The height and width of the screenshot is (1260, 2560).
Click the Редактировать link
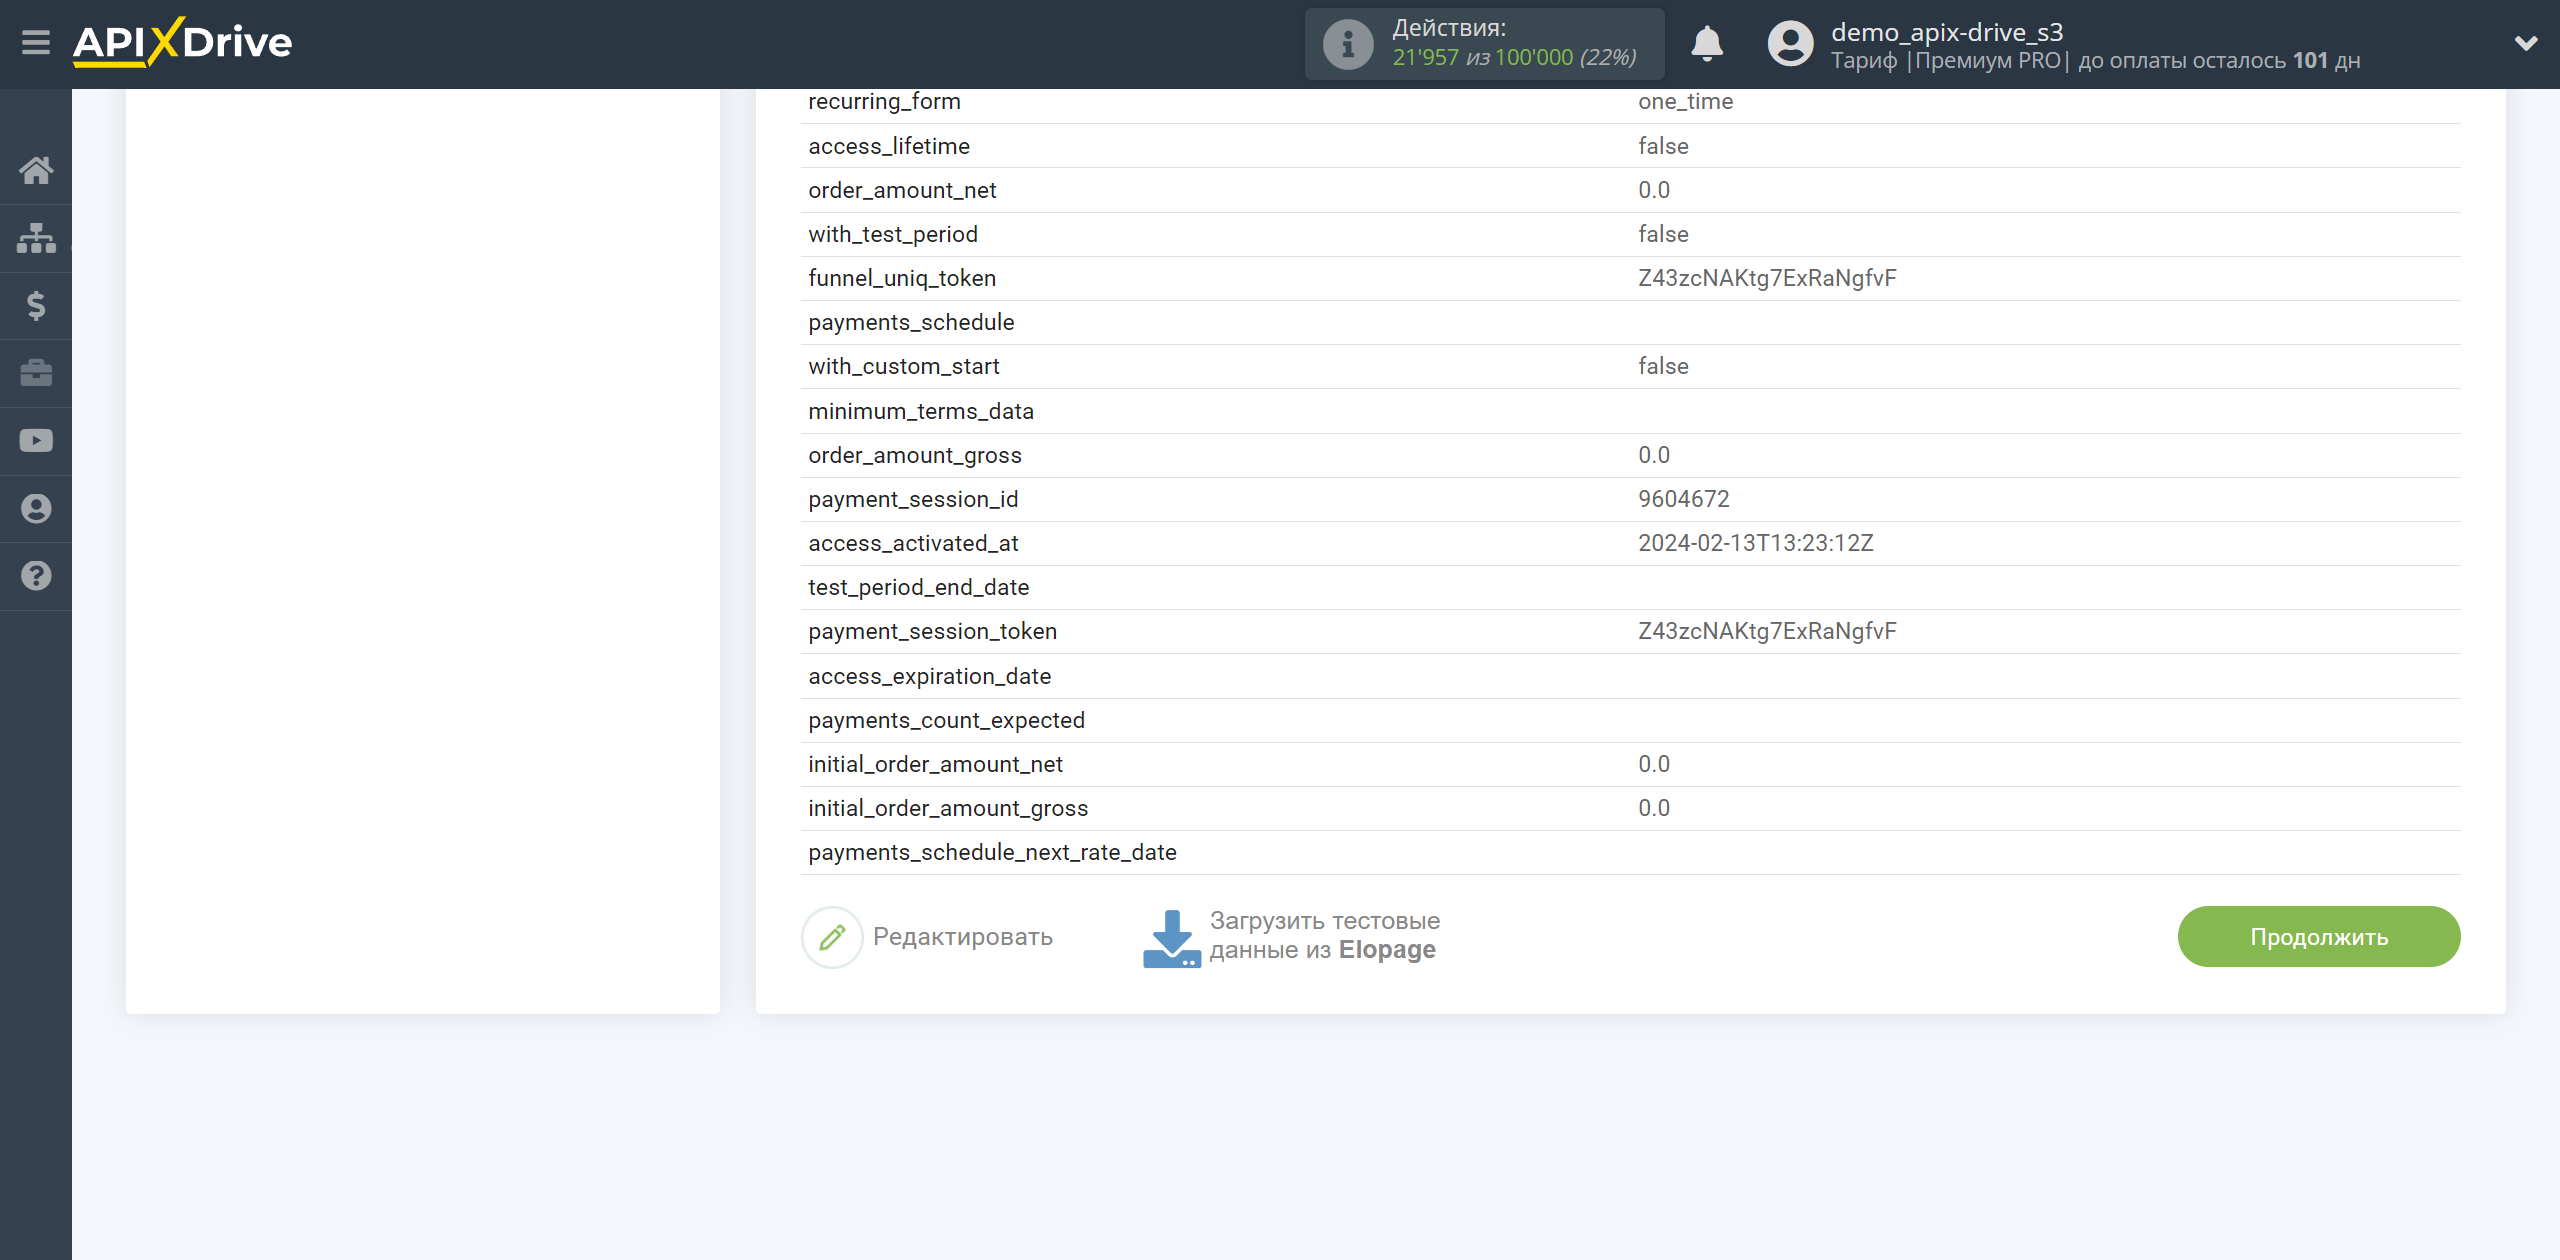point(963,937)
